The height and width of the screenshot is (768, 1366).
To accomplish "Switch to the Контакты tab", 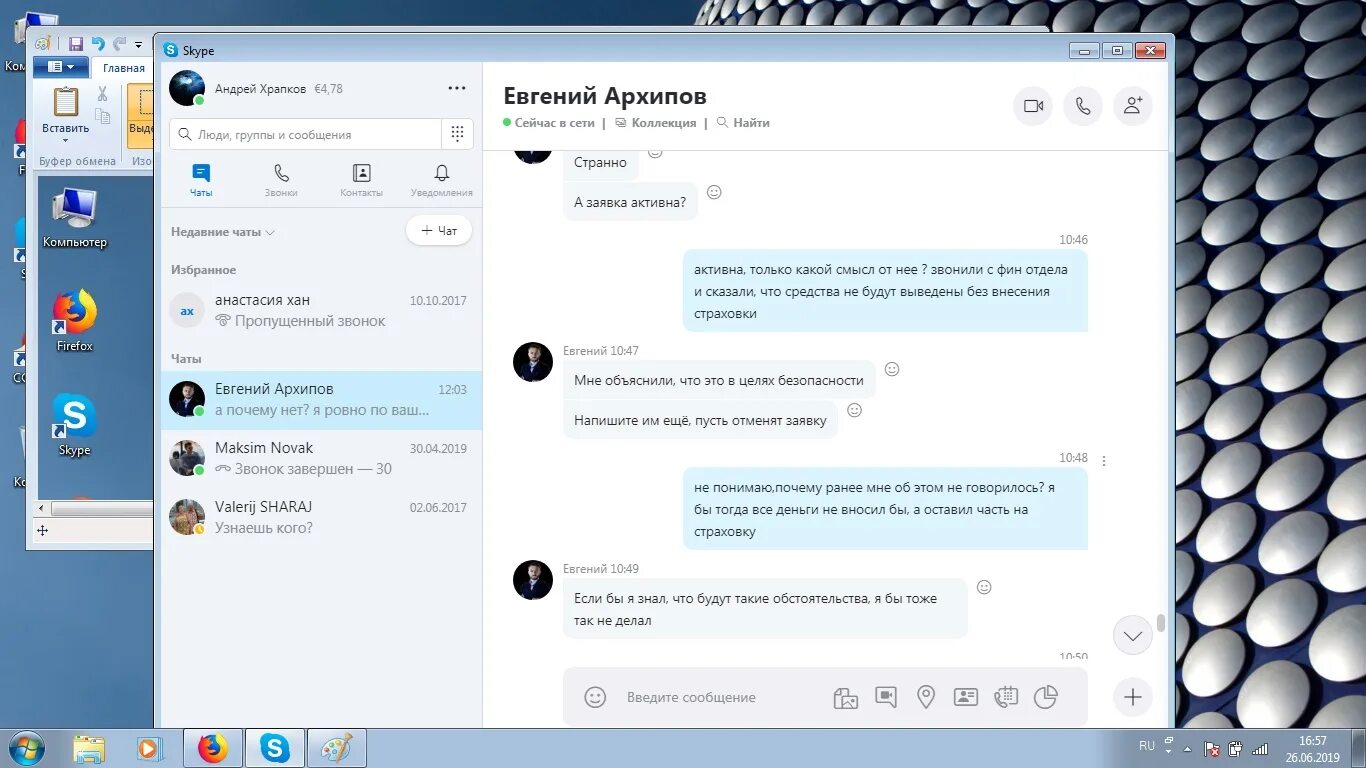I will (361, 180).
